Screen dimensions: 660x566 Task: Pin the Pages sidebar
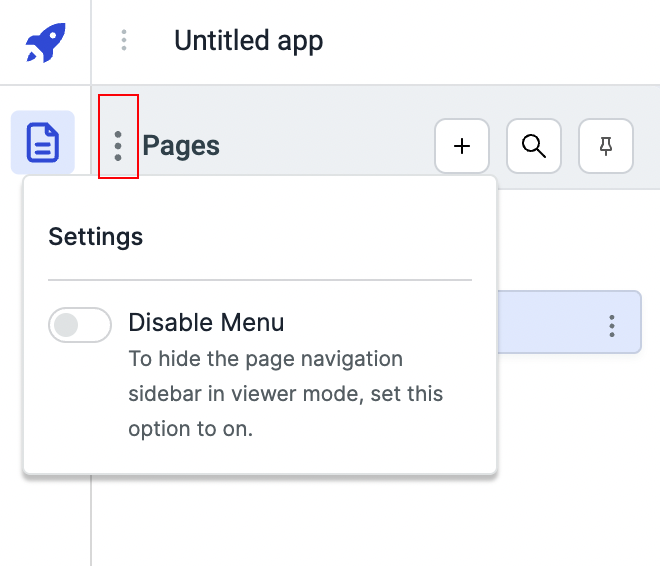pos(606,146)
